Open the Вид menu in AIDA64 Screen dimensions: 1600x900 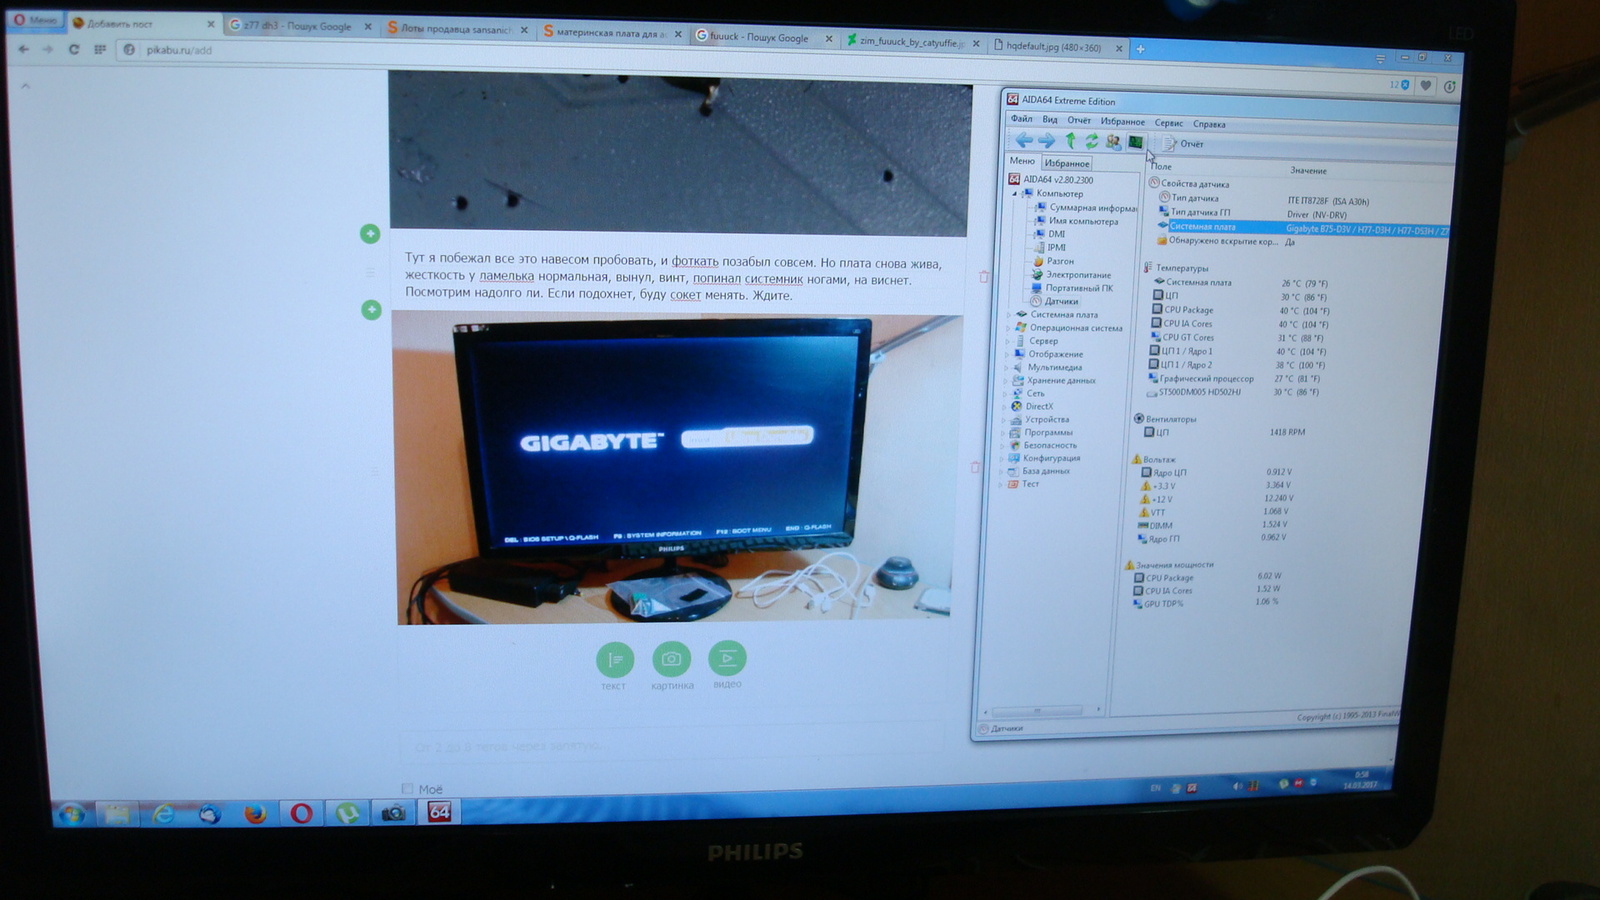(1050, 120)
